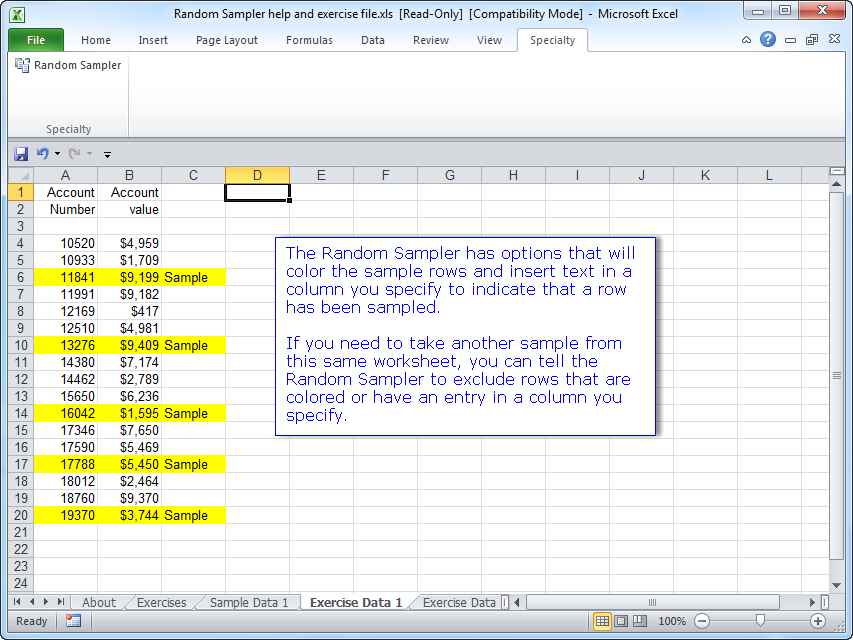Open Microsoft Excel Help question mark
Viewport: 853px width, 640px height.
(x=768, y=40)
